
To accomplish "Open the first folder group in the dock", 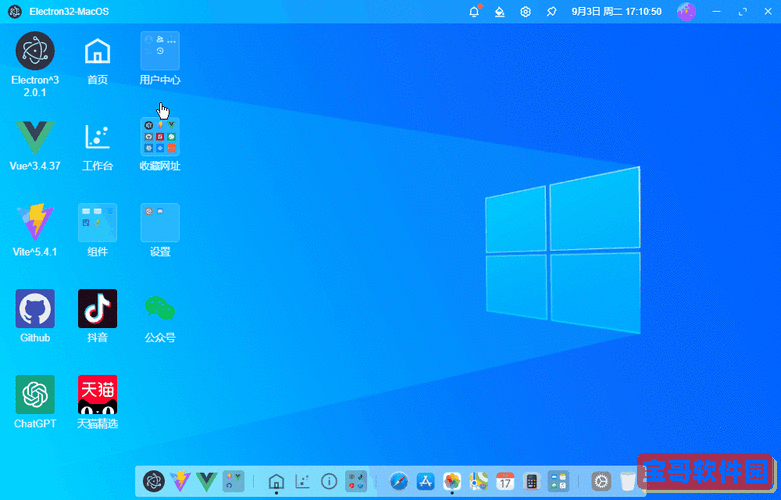I will 233,482.
